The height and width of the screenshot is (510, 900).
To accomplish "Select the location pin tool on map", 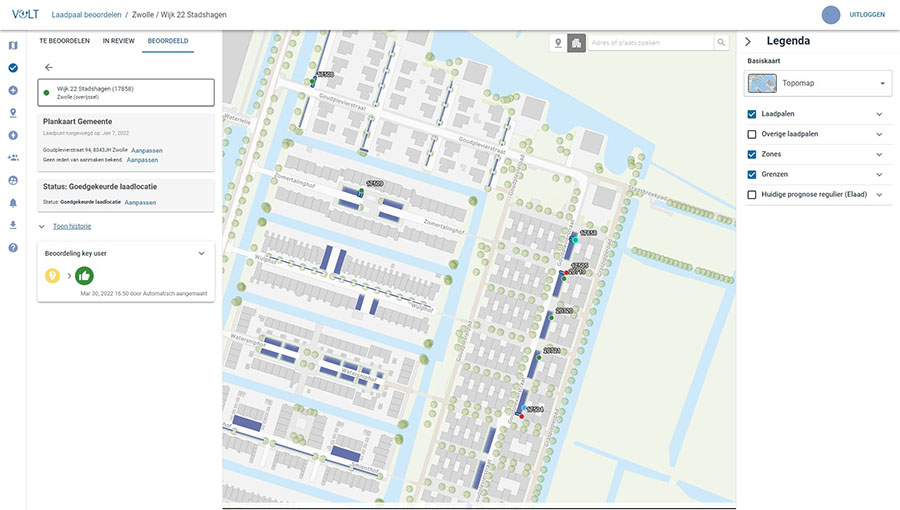I will point(558,43).
